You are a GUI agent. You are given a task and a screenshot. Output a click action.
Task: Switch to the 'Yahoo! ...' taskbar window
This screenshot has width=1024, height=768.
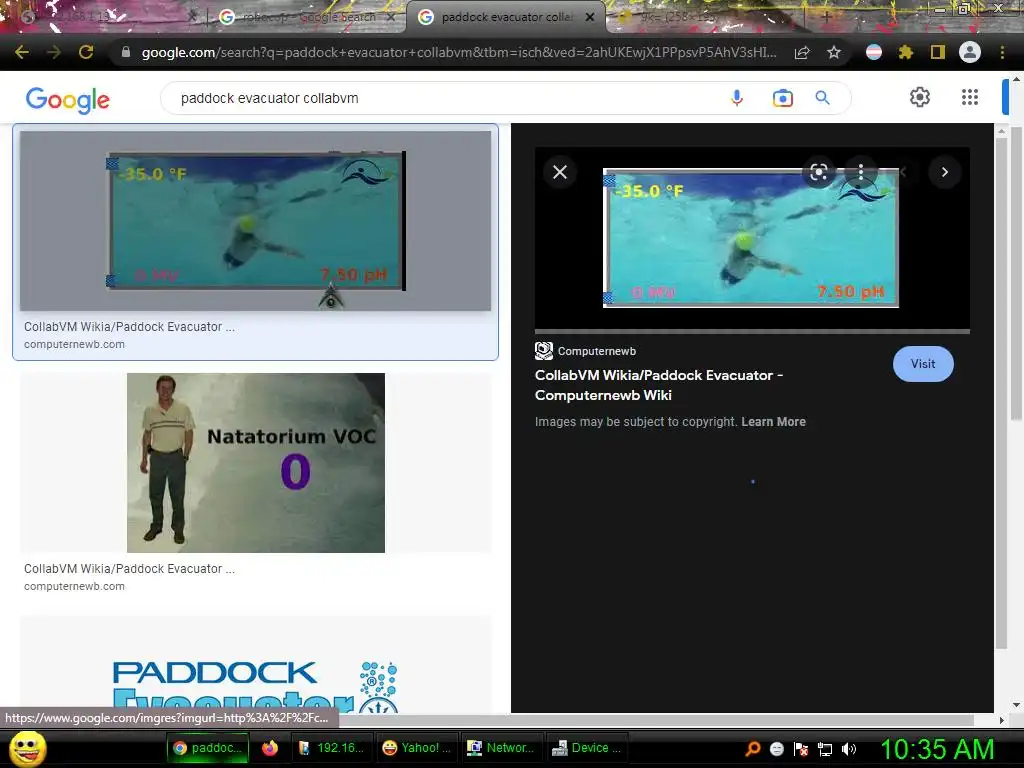[x=416, y=748]
